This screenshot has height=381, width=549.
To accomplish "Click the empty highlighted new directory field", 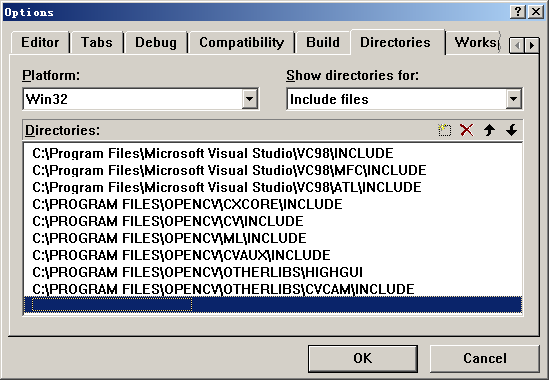I will coord(273,305).
